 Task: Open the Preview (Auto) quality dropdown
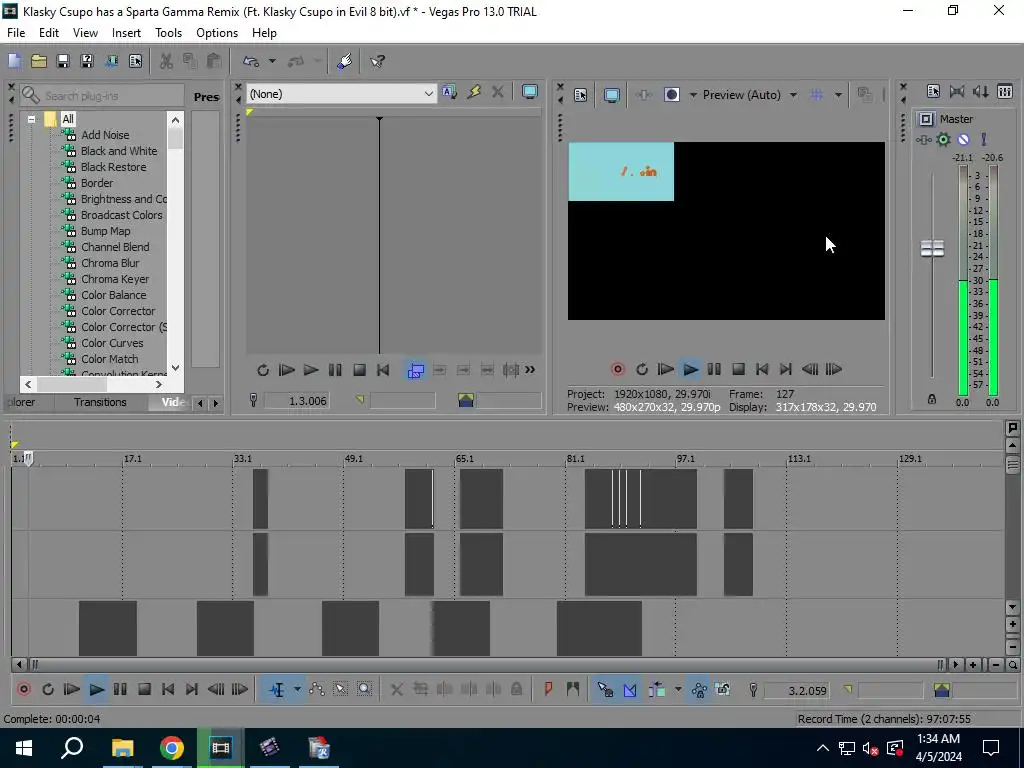coord(793,95)
